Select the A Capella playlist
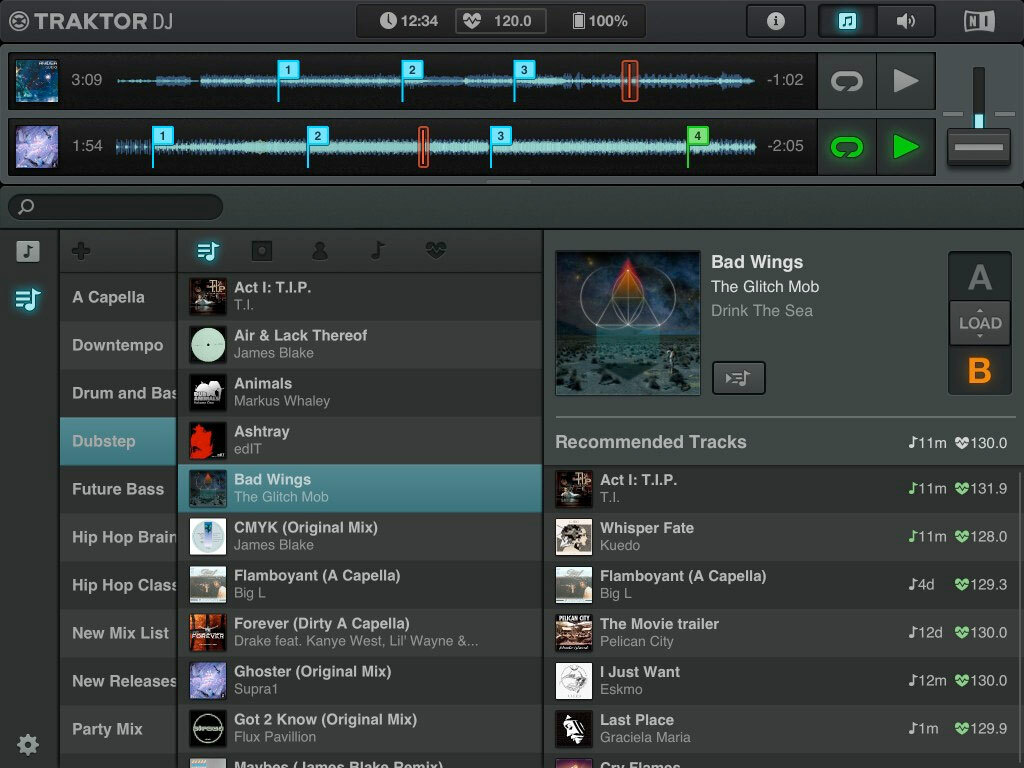 point(118,297)
